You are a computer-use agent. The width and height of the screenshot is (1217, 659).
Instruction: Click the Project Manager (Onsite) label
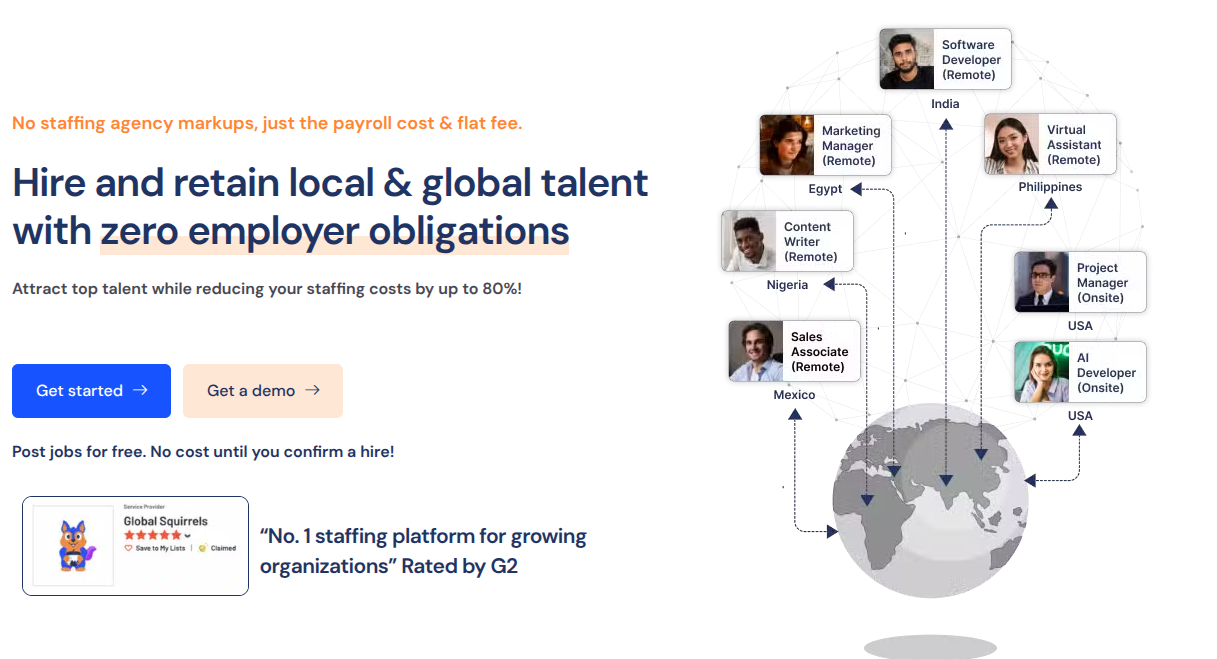[x=1102, y=283]
